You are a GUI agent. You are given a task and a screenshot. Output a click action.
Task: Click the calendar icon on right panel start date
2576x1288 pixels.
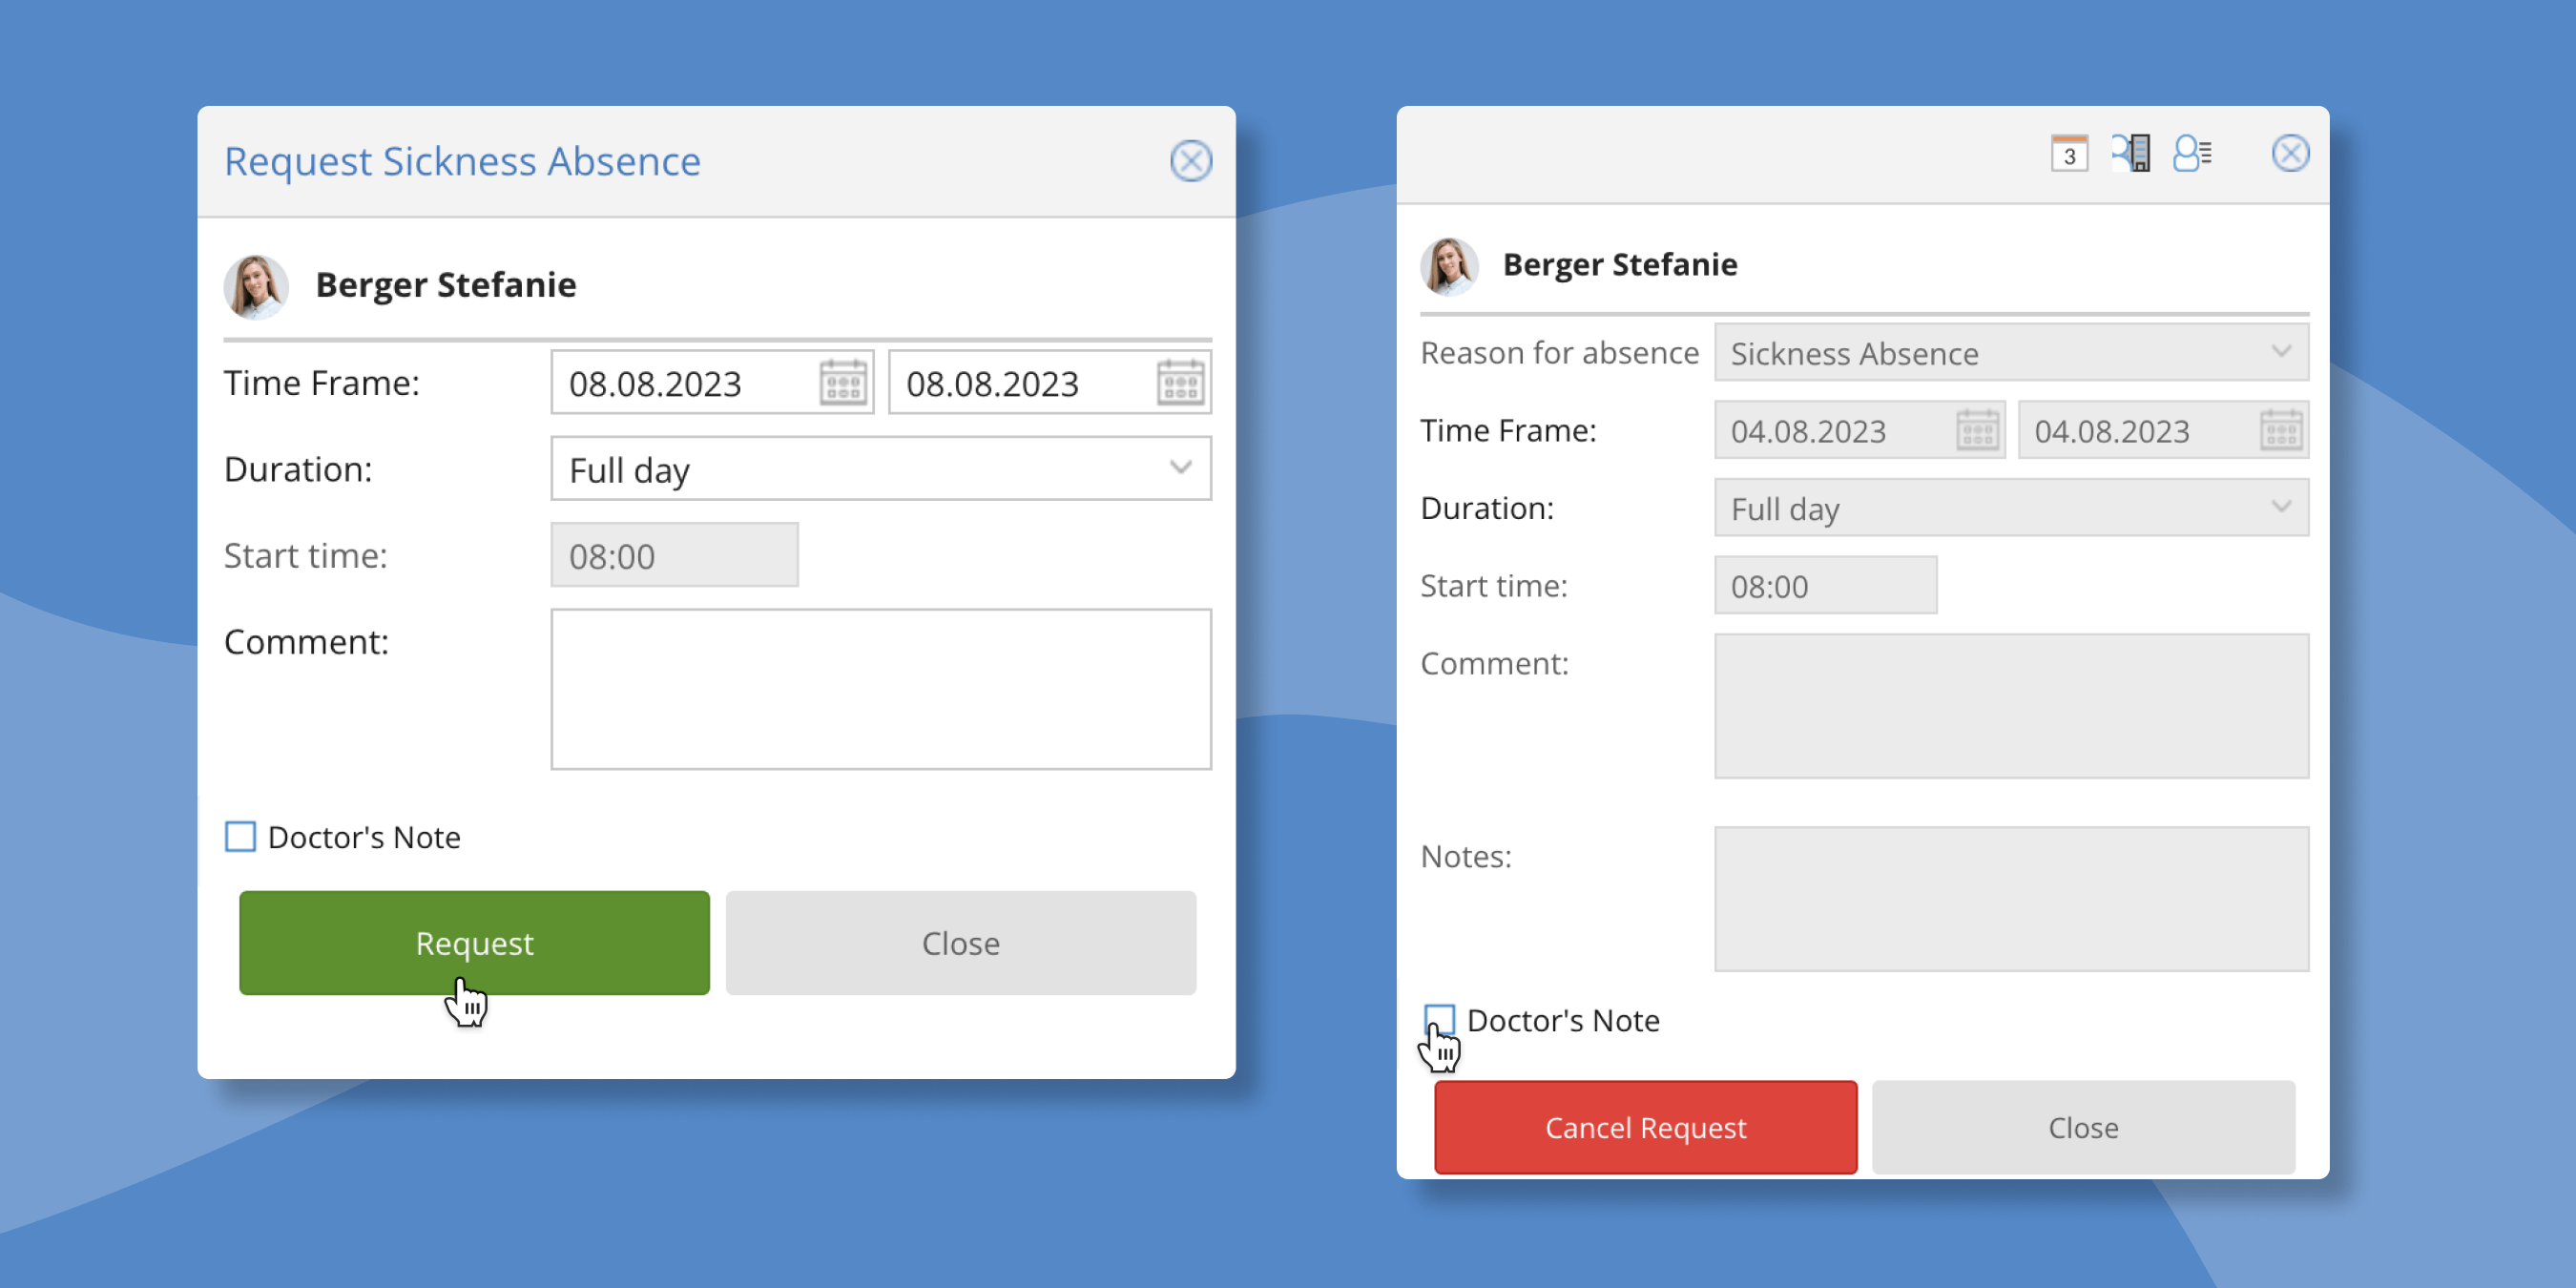pyautogui.click(x=1975, y=430)
